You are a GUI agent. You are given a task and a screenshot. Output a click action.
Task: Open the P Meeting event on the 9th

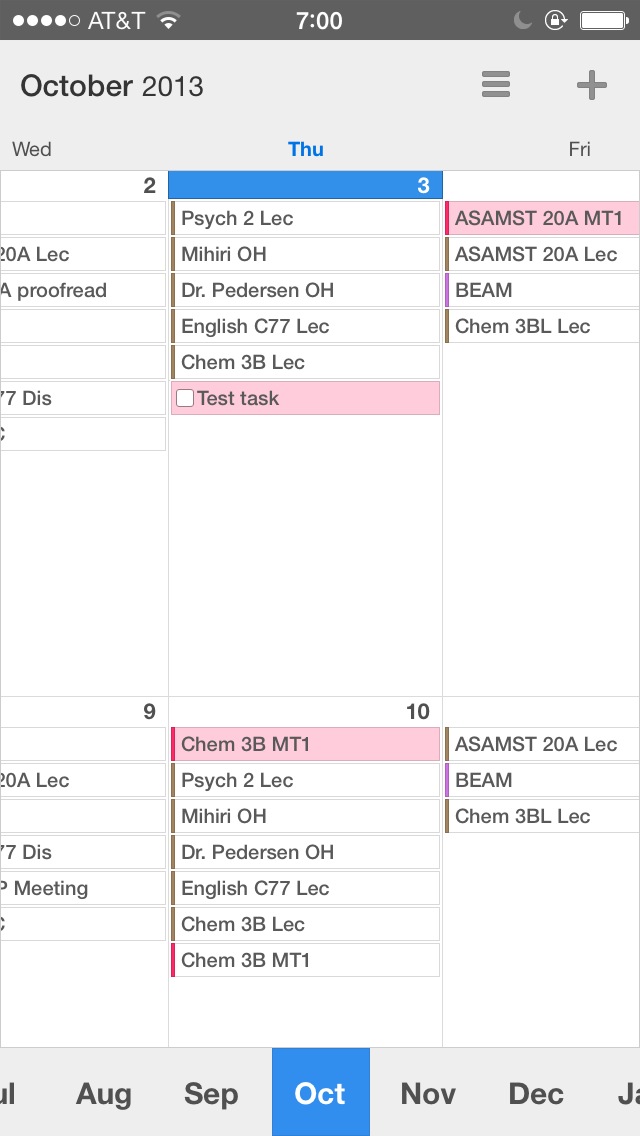(83, 888)
